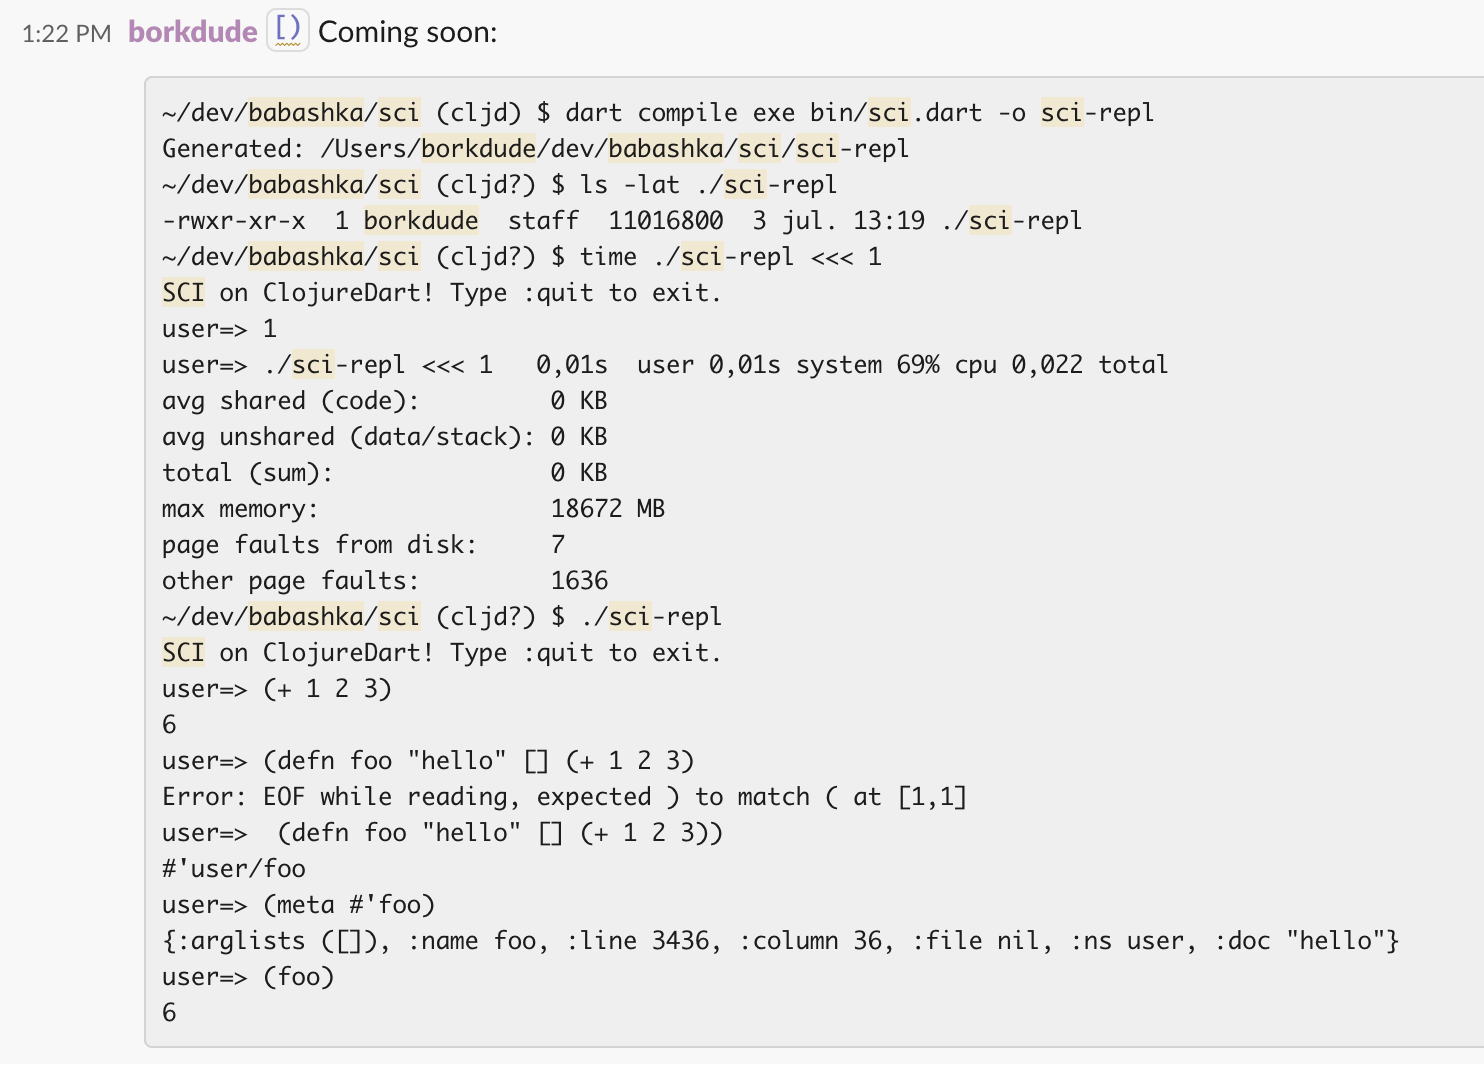Viewport: 1484px width, 1088px height.
Task: Click the 'avg shared (code):' line
Action: 385,401
